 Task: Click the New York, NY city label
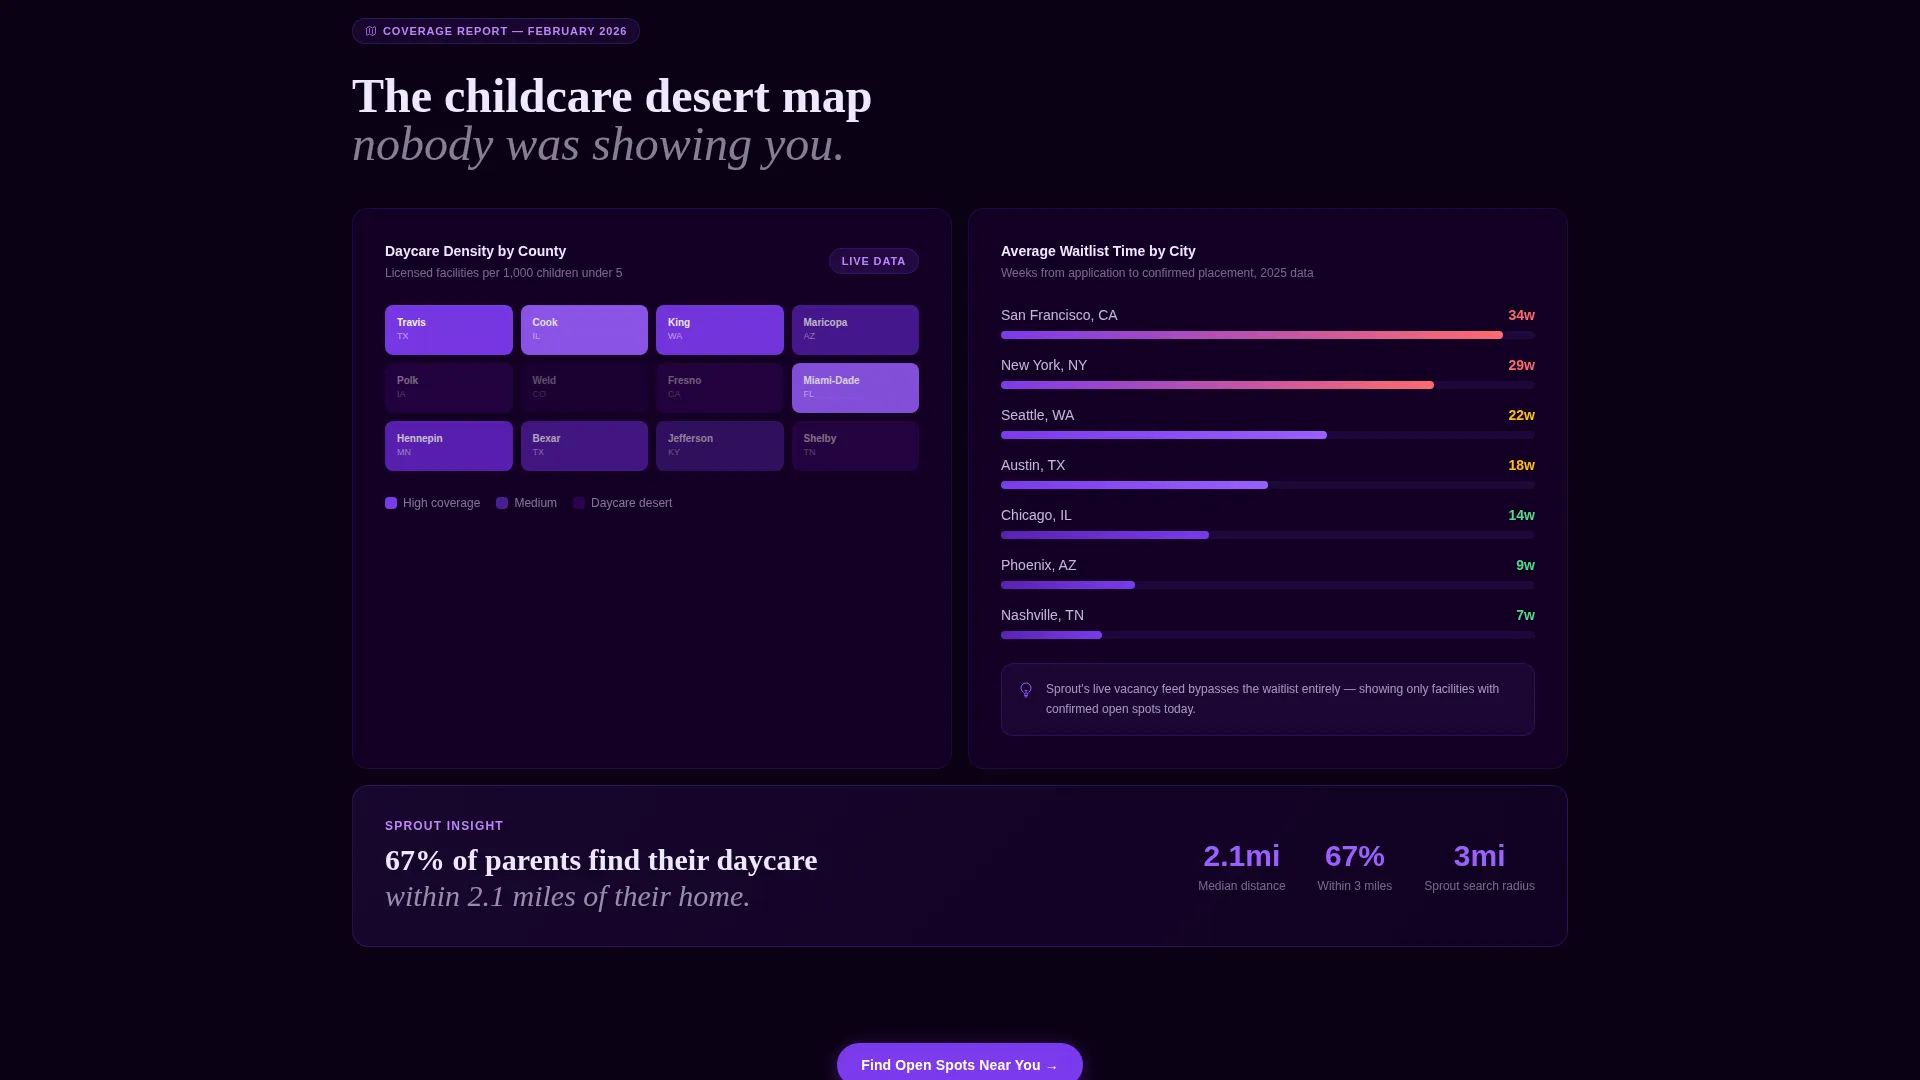click(x=1044, y=365)
